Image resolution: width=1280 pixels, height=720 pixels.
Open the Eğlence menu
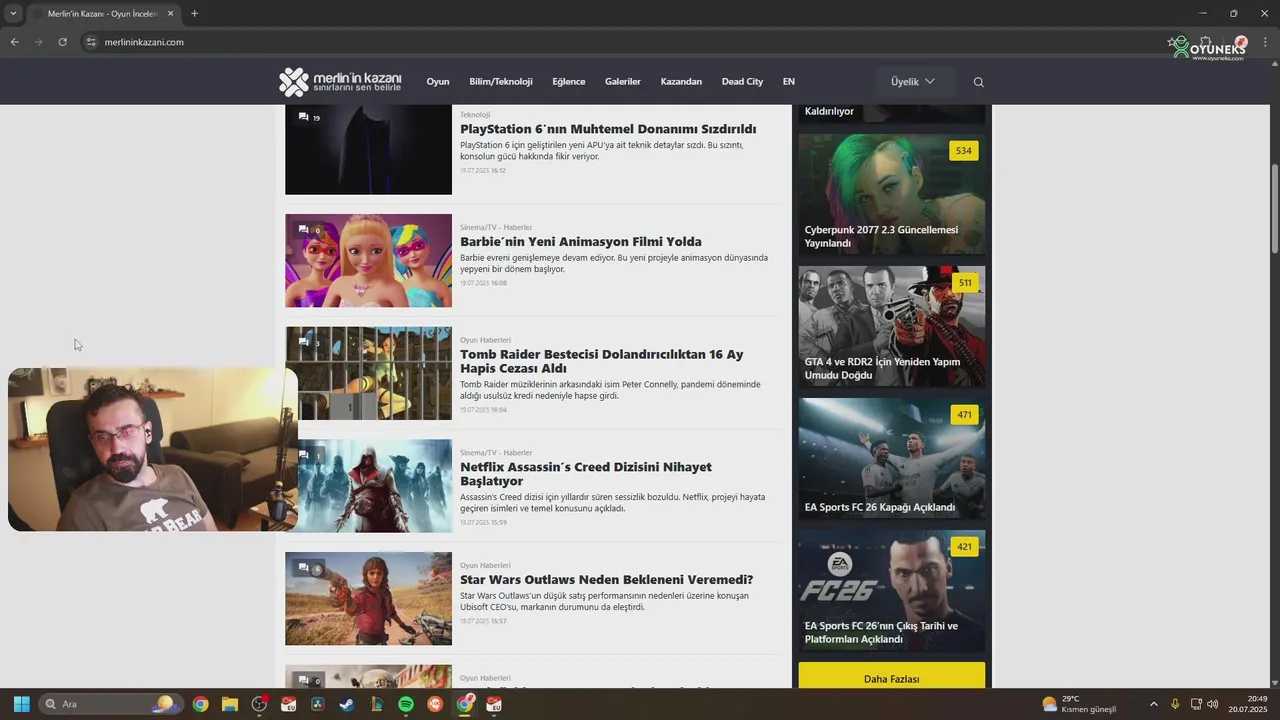569,82
